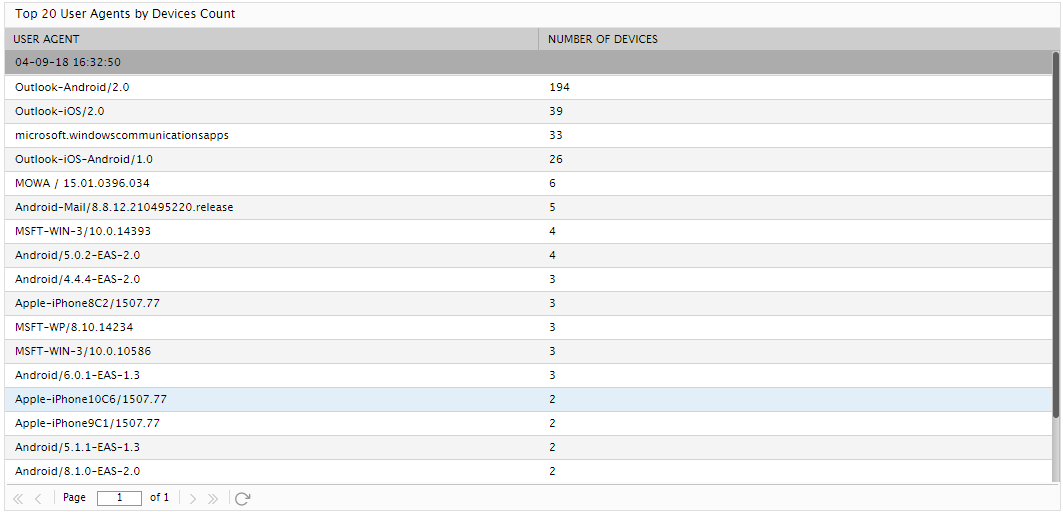Select the MSFT-WP/8.10.14234 row
Screen dimensions: 1063x512
tap(527, 327)
